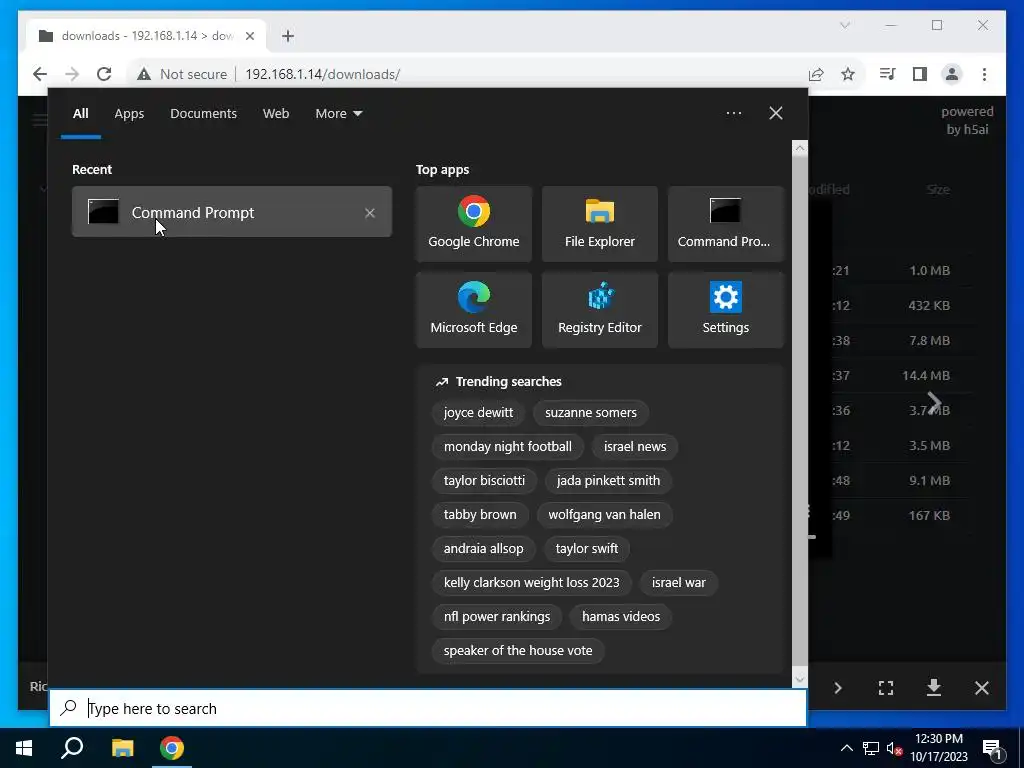Open File Explorer from Top apps
Viewport: 1024px width, 768px height.
[600, 224]
